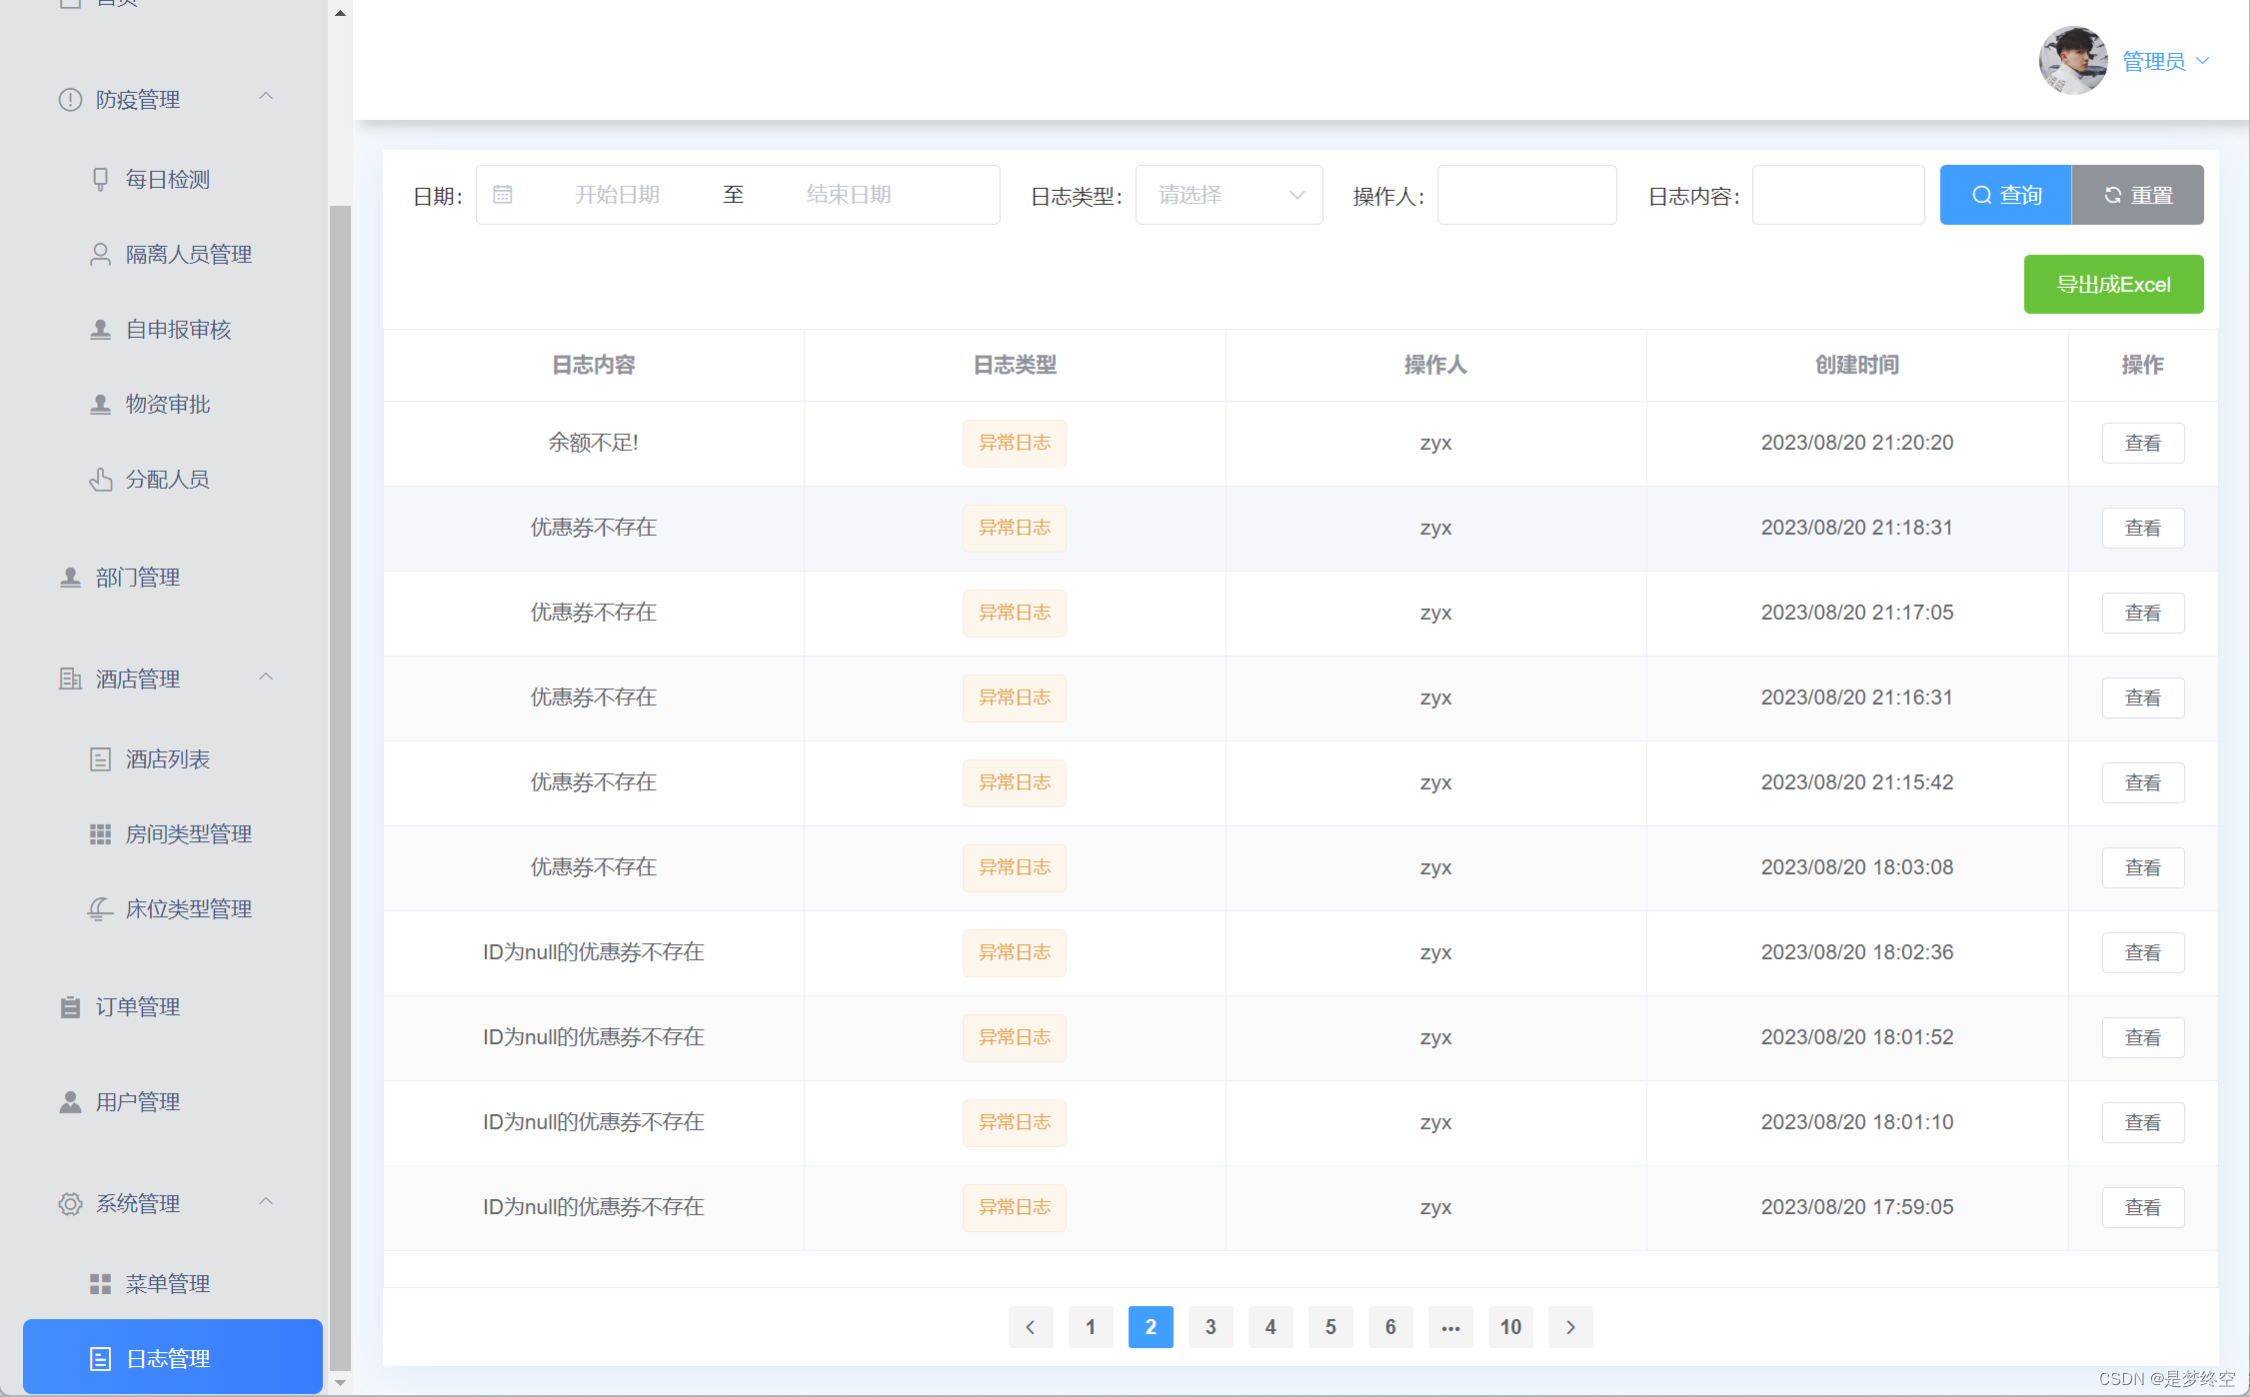Click the sidebar scroll down arrow
This screenshot has height=1397, width=2250.
point(340,1382)
